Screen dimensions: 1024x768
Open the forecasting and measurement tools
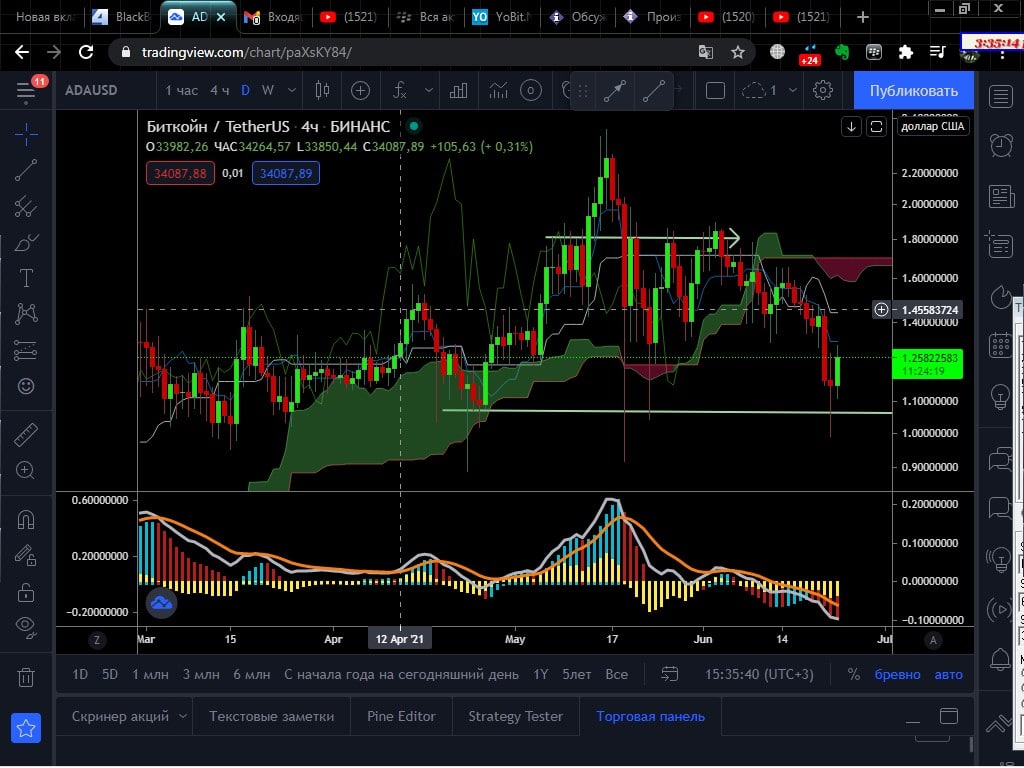26,350
